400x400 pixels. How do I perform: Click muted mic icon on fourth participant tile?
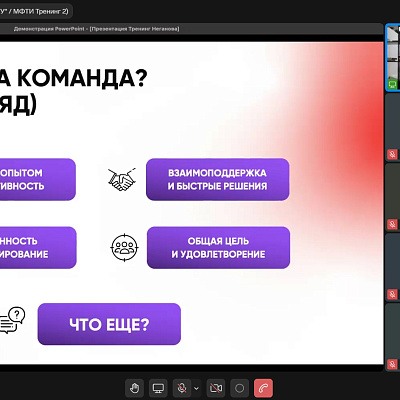pyautogui.click(x=392, y=294)
